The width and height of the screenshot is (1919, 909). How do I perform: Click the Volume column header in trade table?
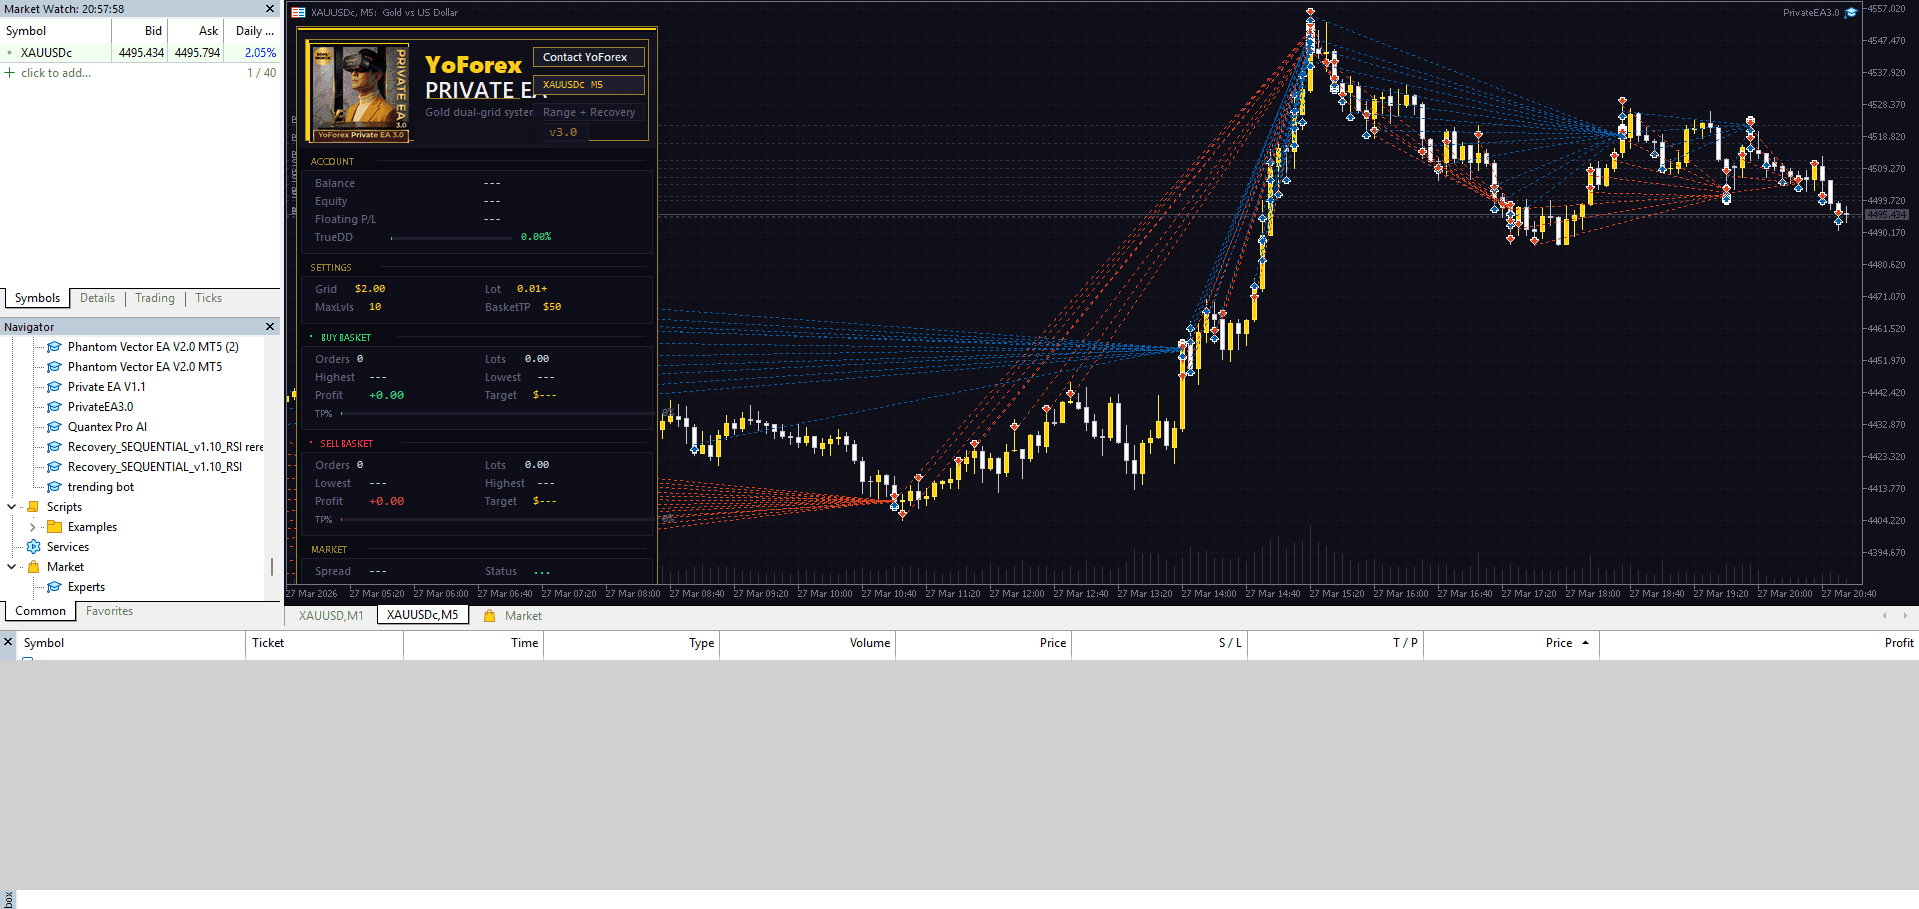[x=808, y=643]
